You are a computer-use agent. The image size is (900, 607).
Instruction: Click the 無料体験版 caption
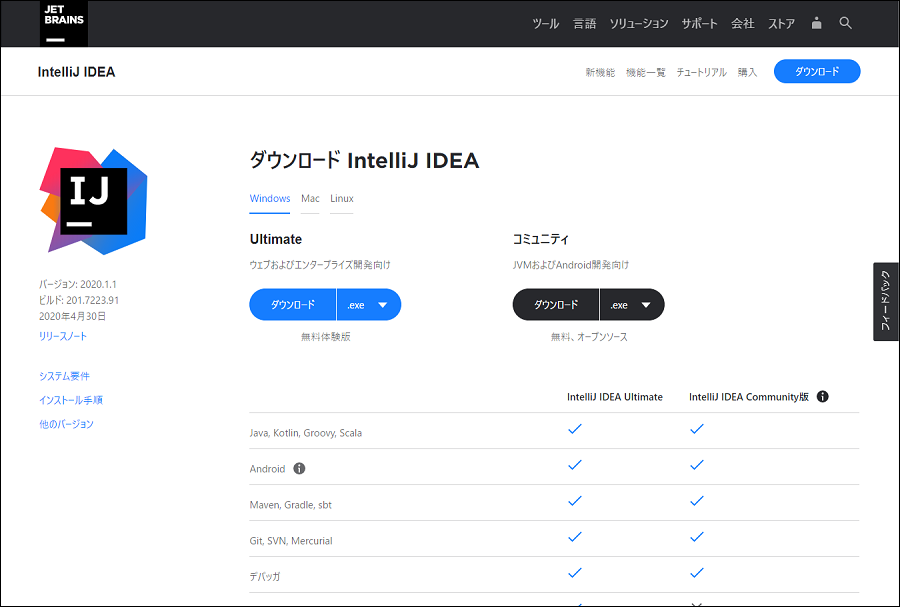click(x=325, y=337)
